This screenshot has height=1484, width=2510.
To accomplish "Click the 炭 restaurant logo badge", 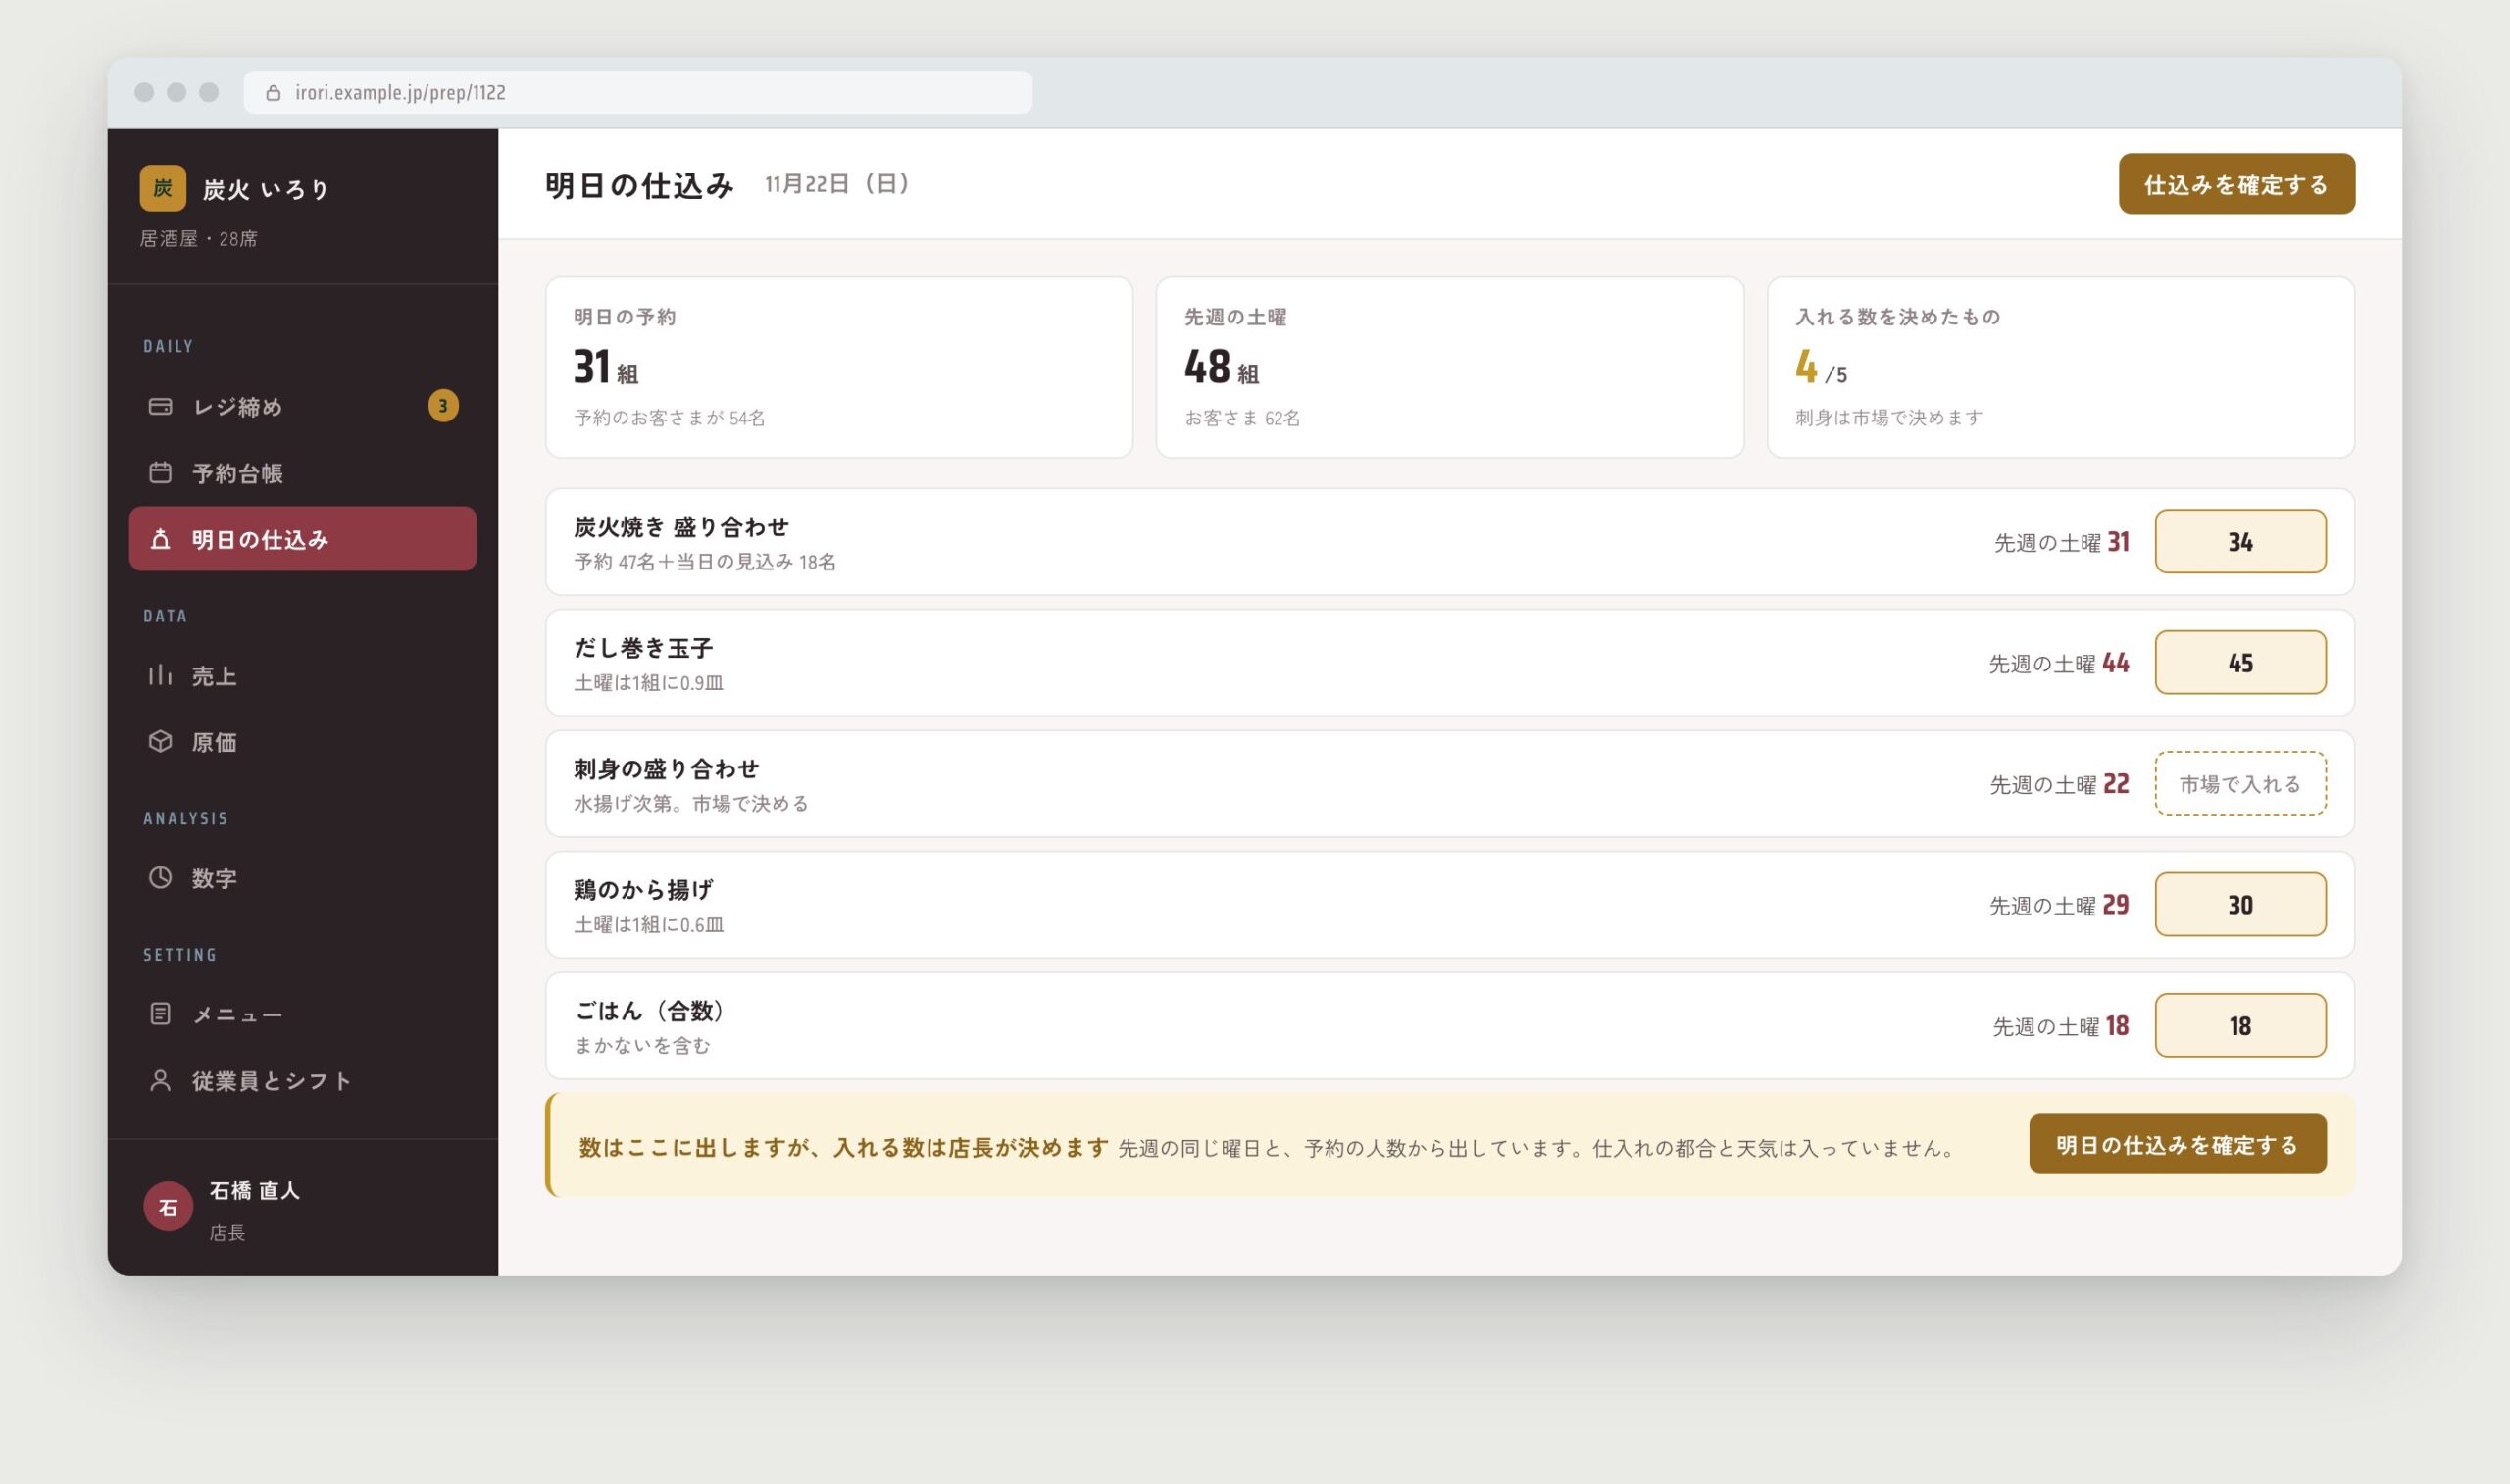I will [x=163, y=188].
